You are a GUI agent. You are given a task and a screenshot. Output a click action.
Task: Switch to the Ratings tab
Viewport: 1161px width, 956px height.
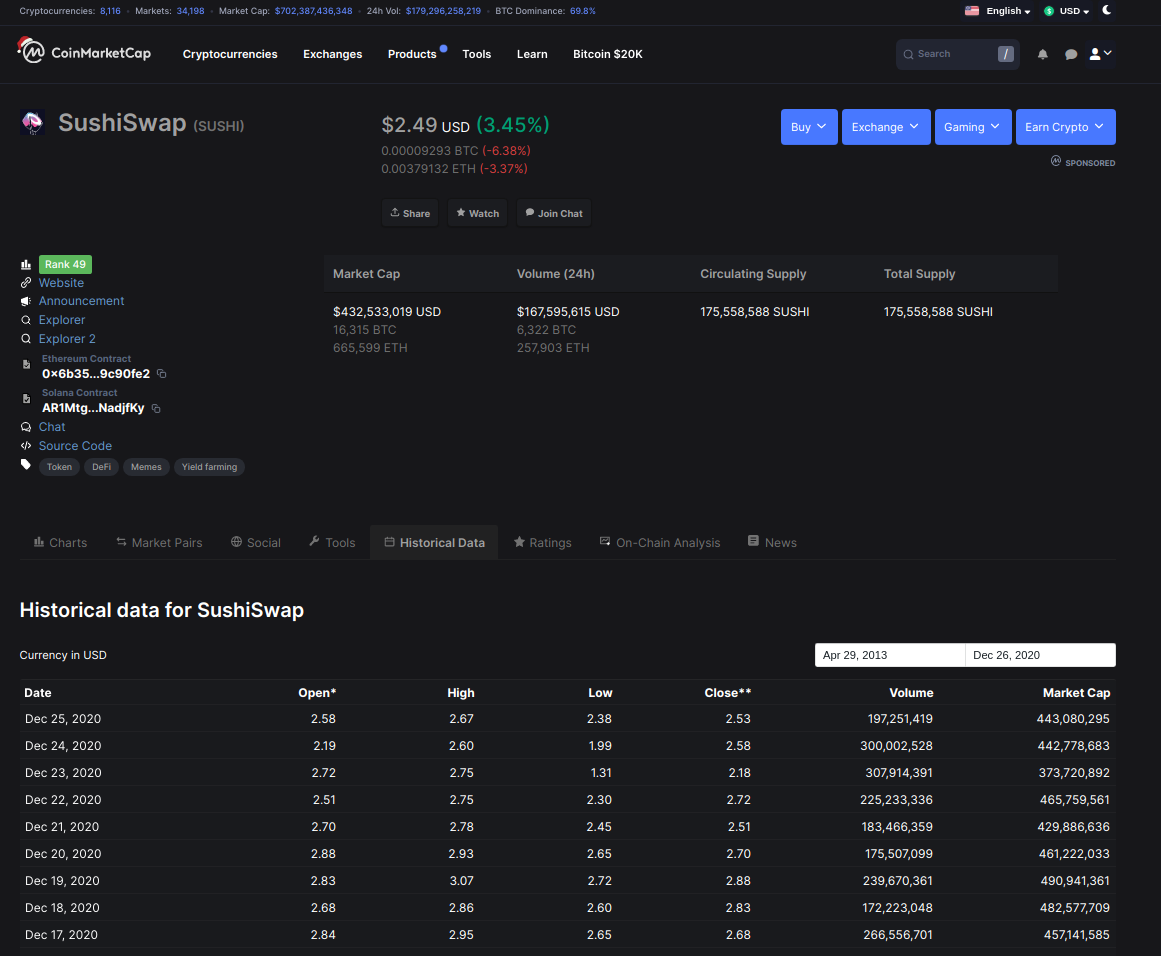coord(543,543)
